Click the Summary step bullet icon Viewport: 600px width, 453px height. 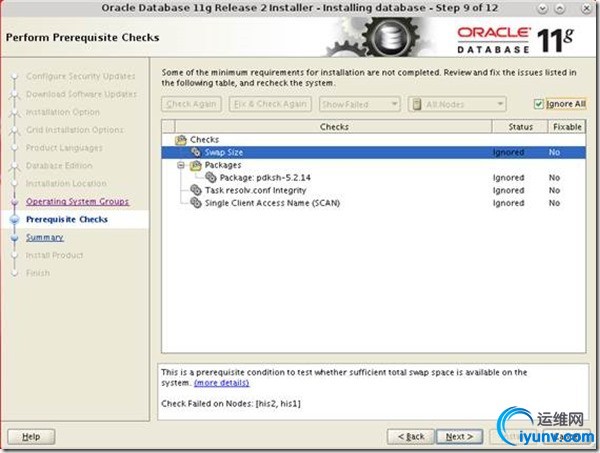tap(15, 238)
